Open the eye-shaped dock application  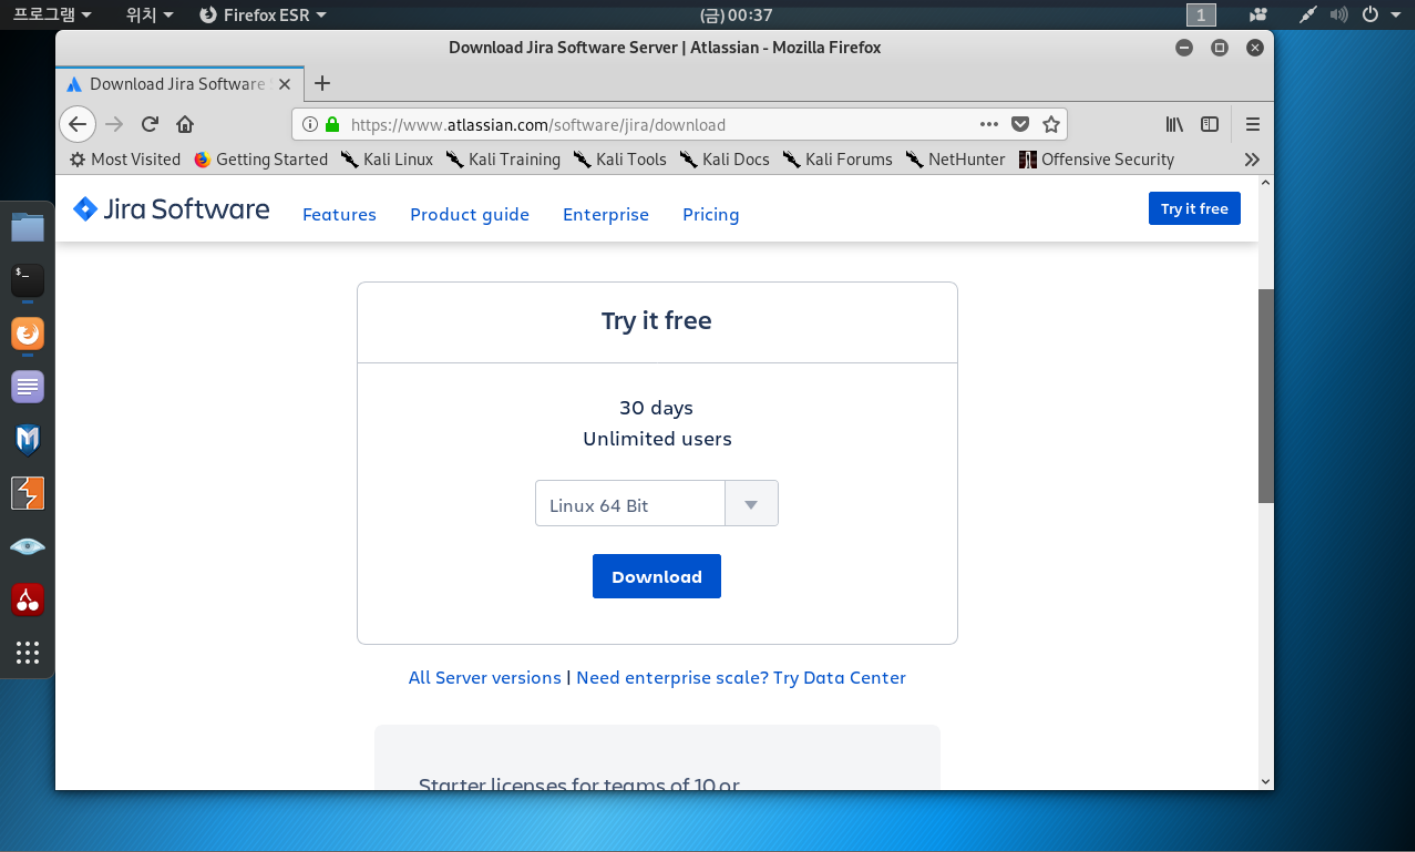click(27, 546)
